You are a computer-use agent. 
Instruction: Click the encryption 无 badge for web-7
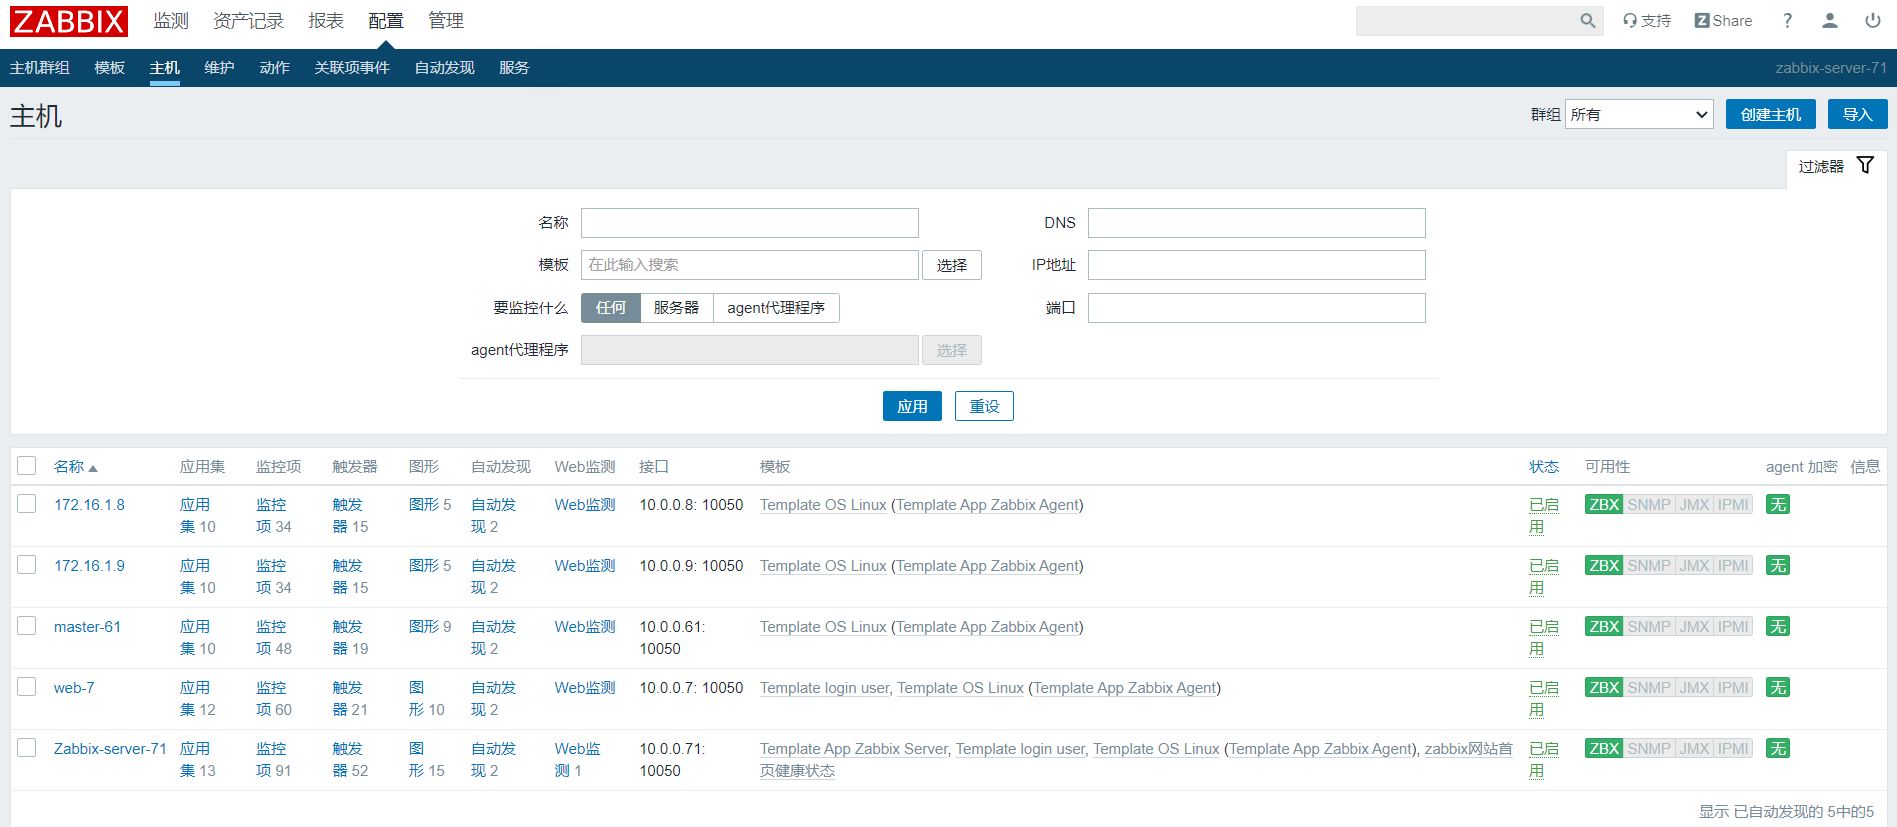coord(1778,688)
